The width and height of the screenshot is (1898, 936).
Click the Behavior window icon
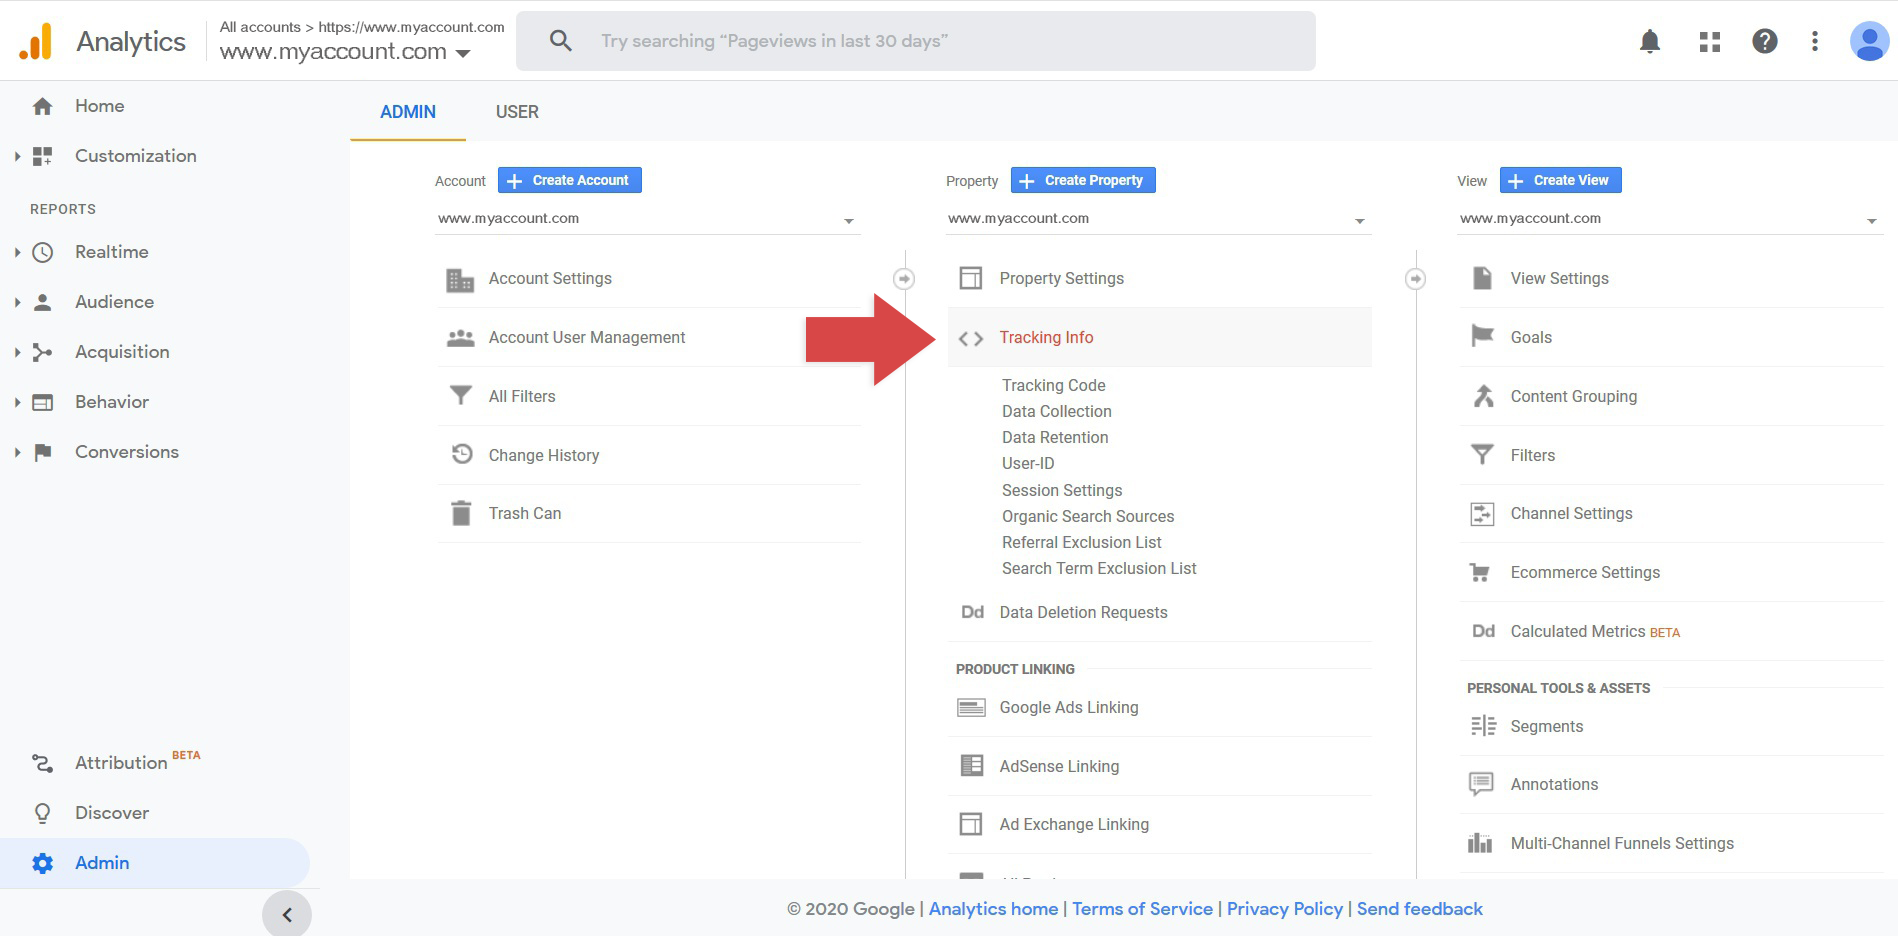click(x=42, y=402)
